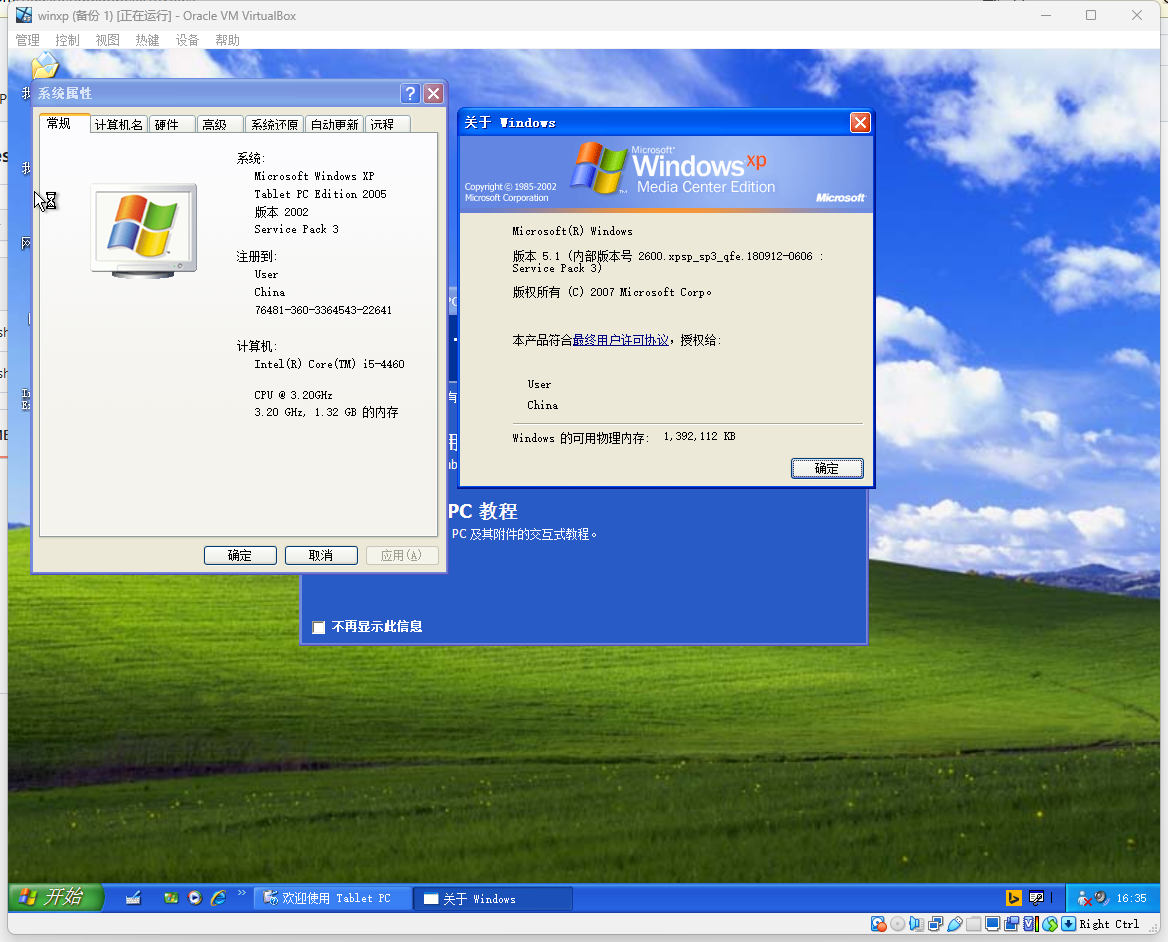Image resolution: width=1168 pixels, height=942 pixels.
Task: Switch to 关于 Windows taskbar item
Action: (x=493, y=899)
